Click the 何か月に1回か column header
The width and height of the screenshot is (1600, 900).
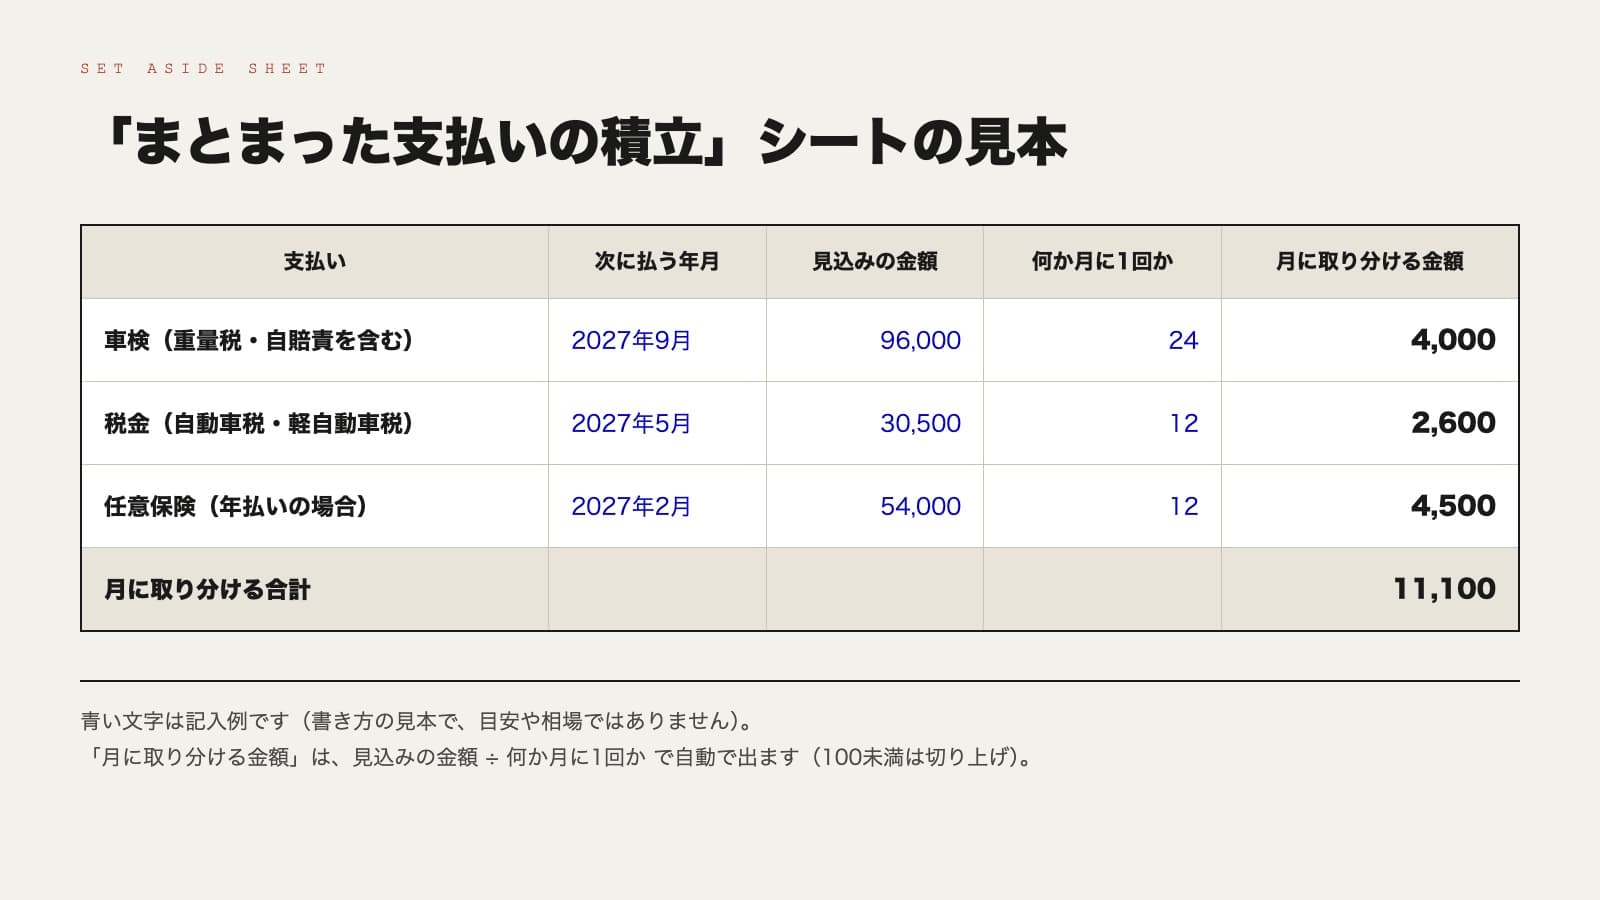(x=1102, y=261)
